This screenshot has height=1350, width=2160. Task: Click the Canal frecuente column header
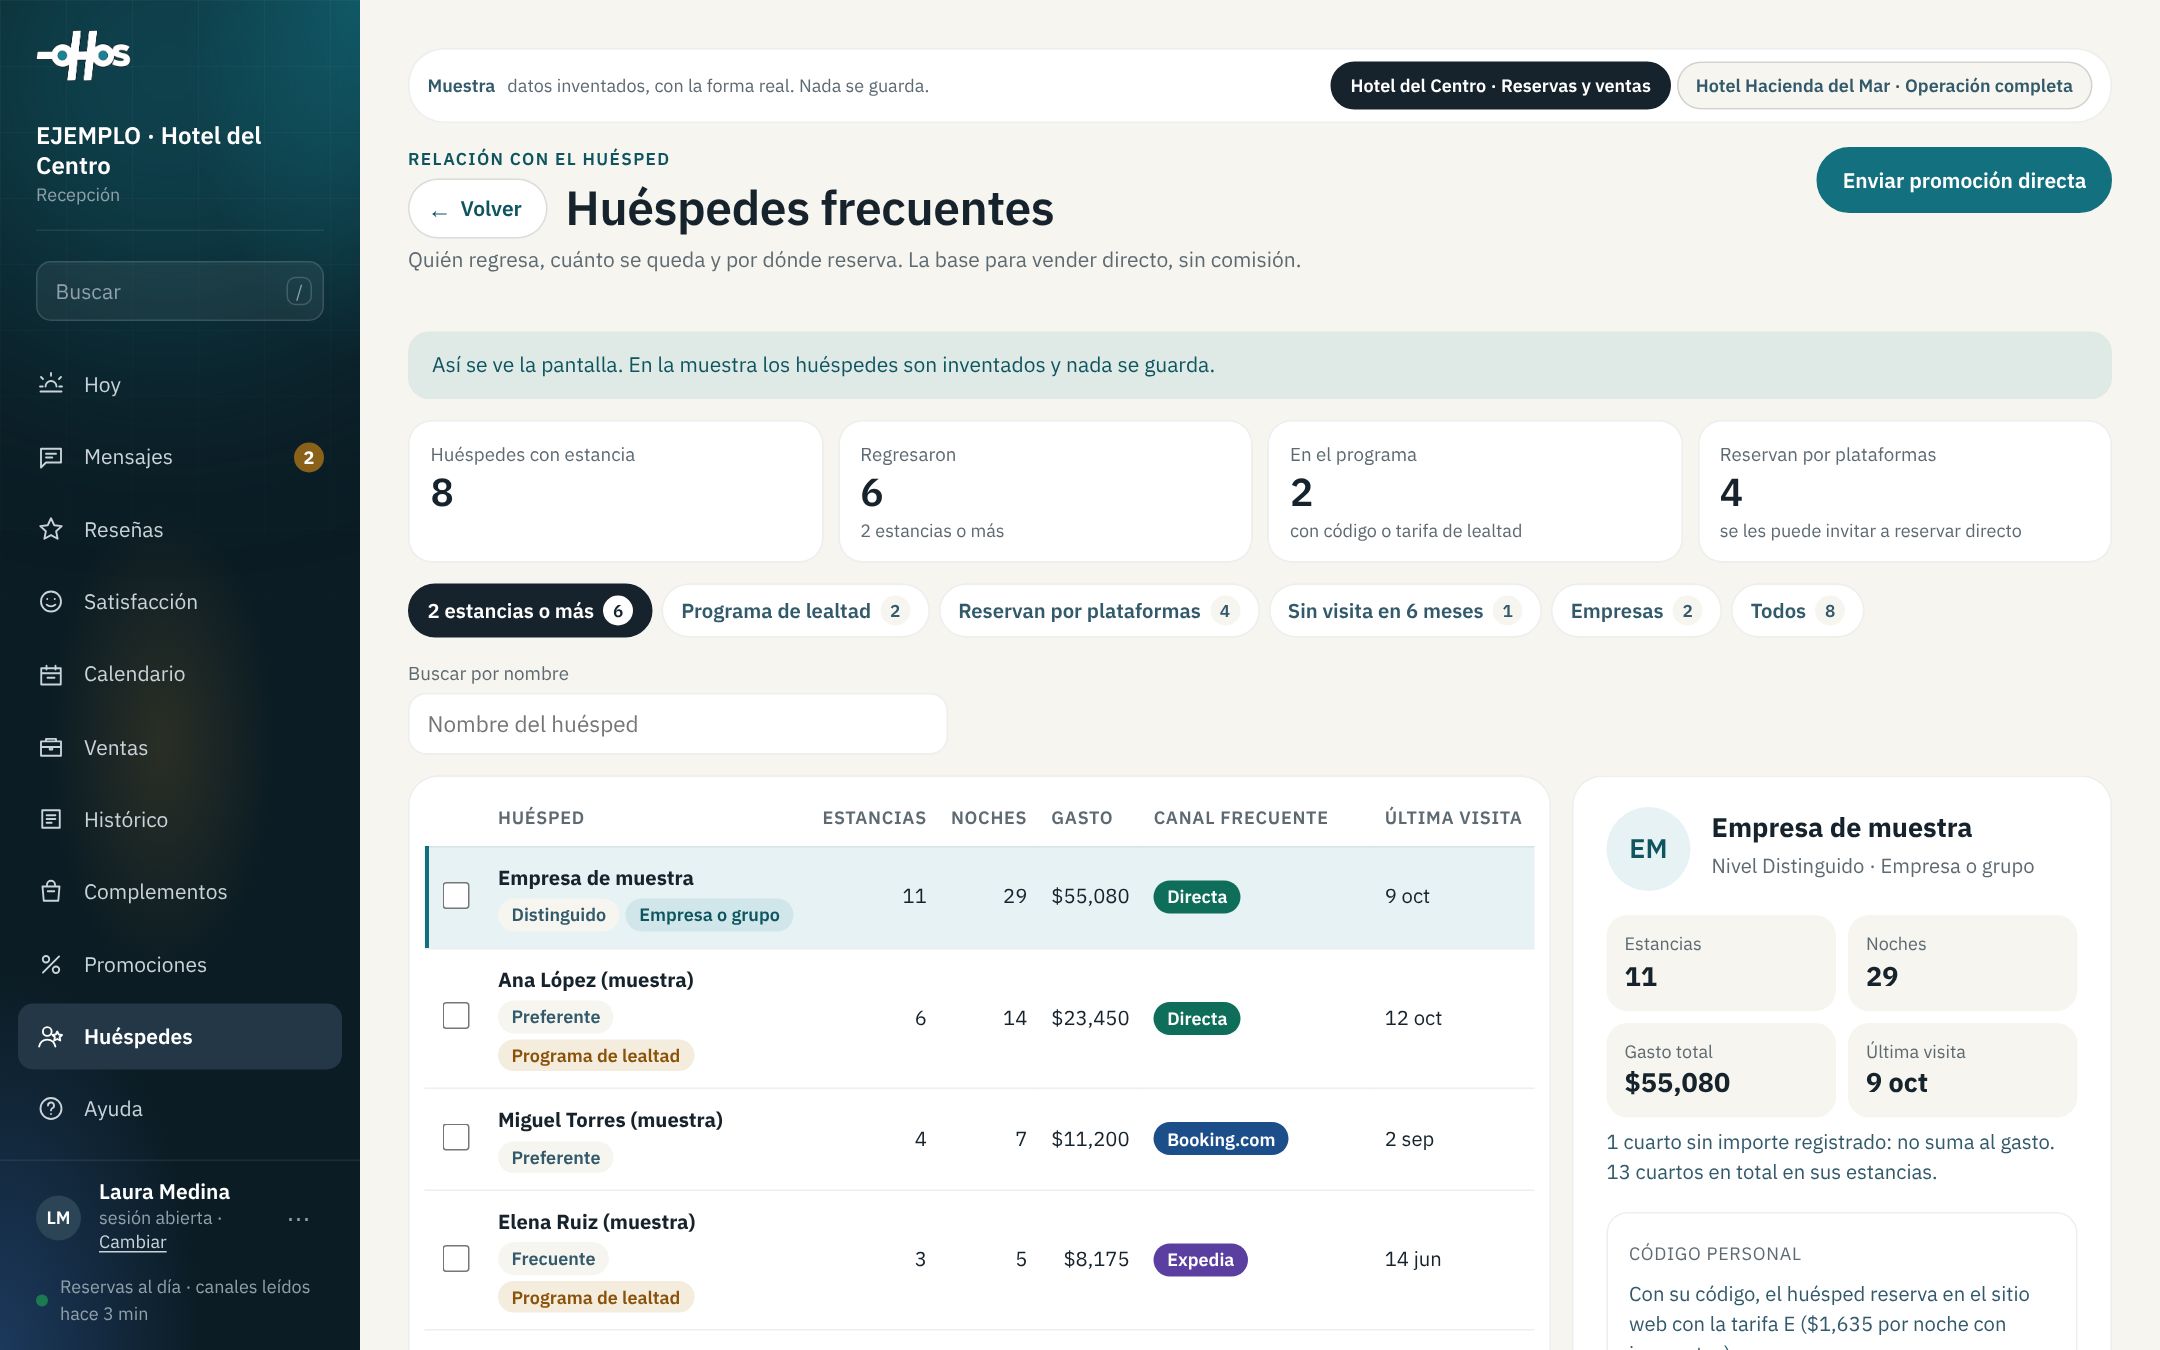tap(1241, 818)
